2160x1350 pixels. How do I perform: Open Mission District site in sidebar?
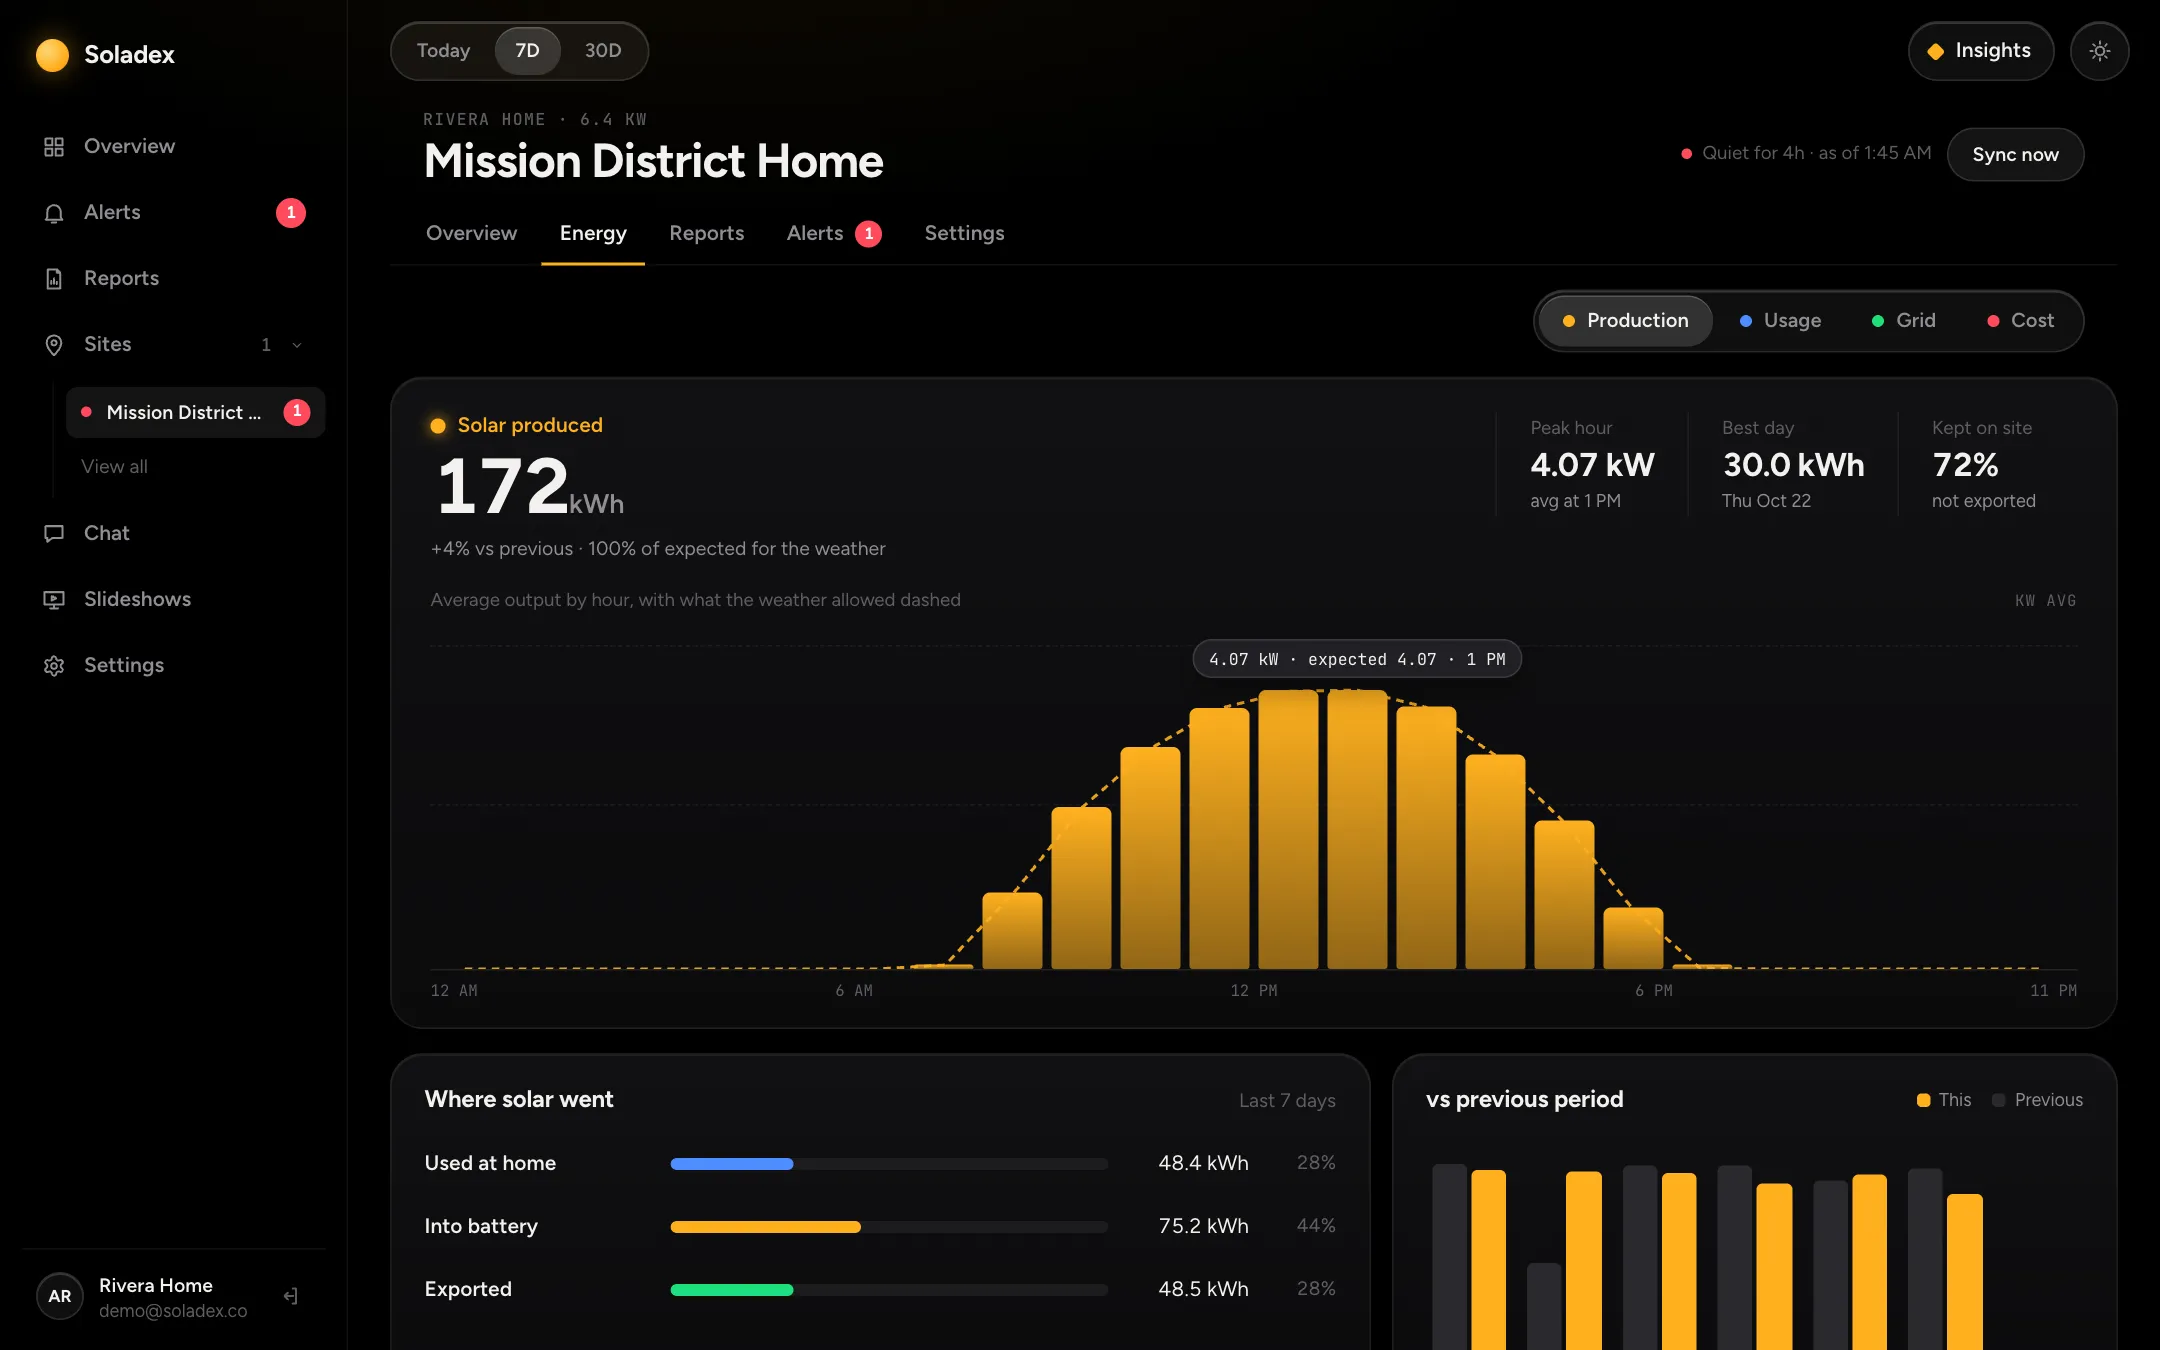pos(196,412)
